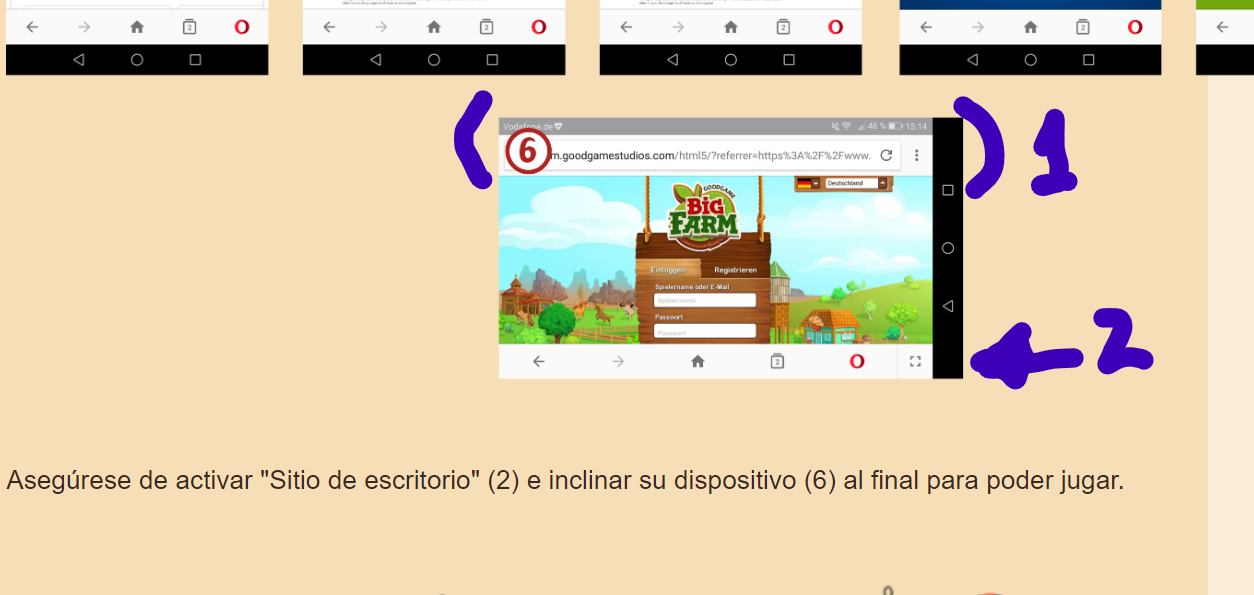The image size is (1254, 595).
Task: Click back arrow in Big Farm browser bar
Action: click(539, 362)
